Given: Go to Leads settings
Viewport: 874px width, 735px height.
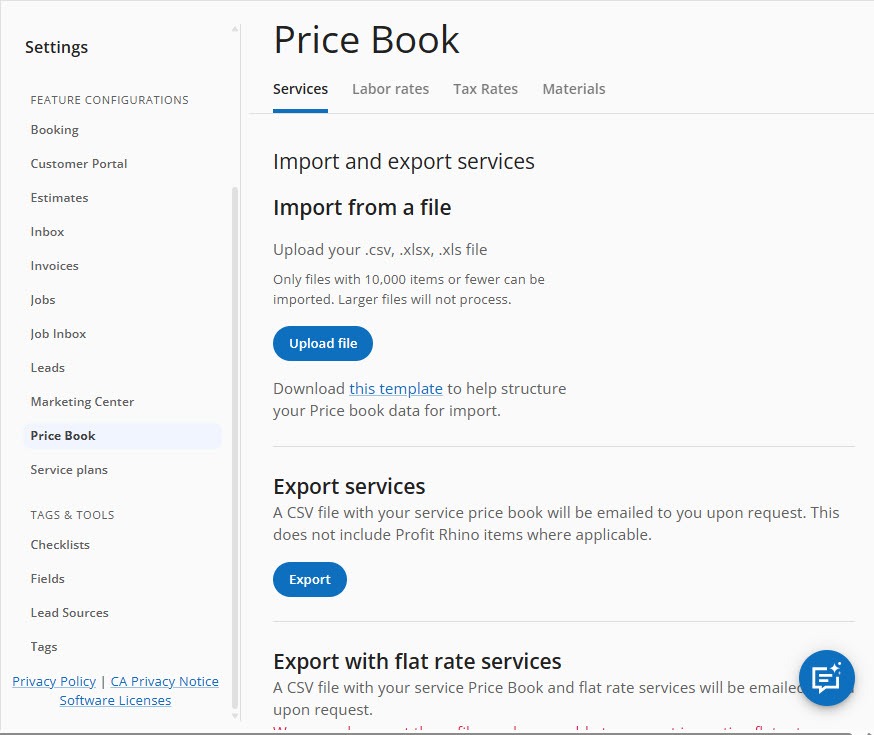Looking at the screenshot, I should tap(48, 368).
